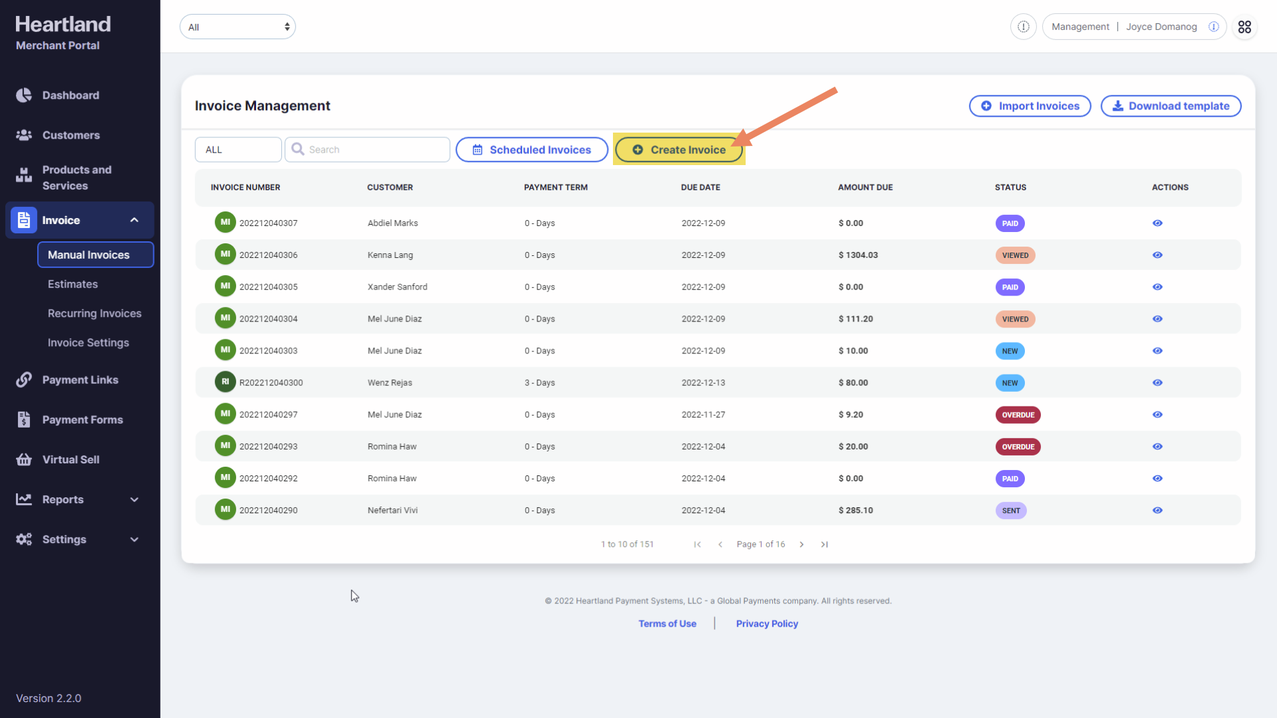The width and height of the screenshot is (1277, 718).
Task: Expand the Reports sidebar menu
Action: pos(134,500)
